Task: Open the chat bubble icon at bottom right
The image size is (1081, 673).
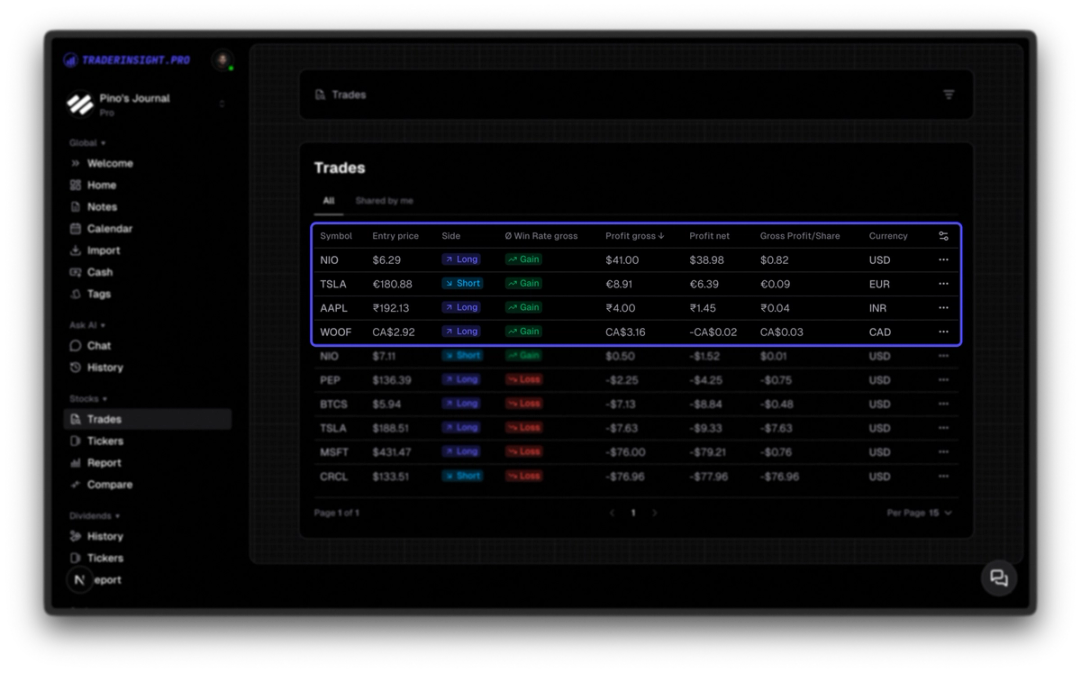Action: coord(997,578)
